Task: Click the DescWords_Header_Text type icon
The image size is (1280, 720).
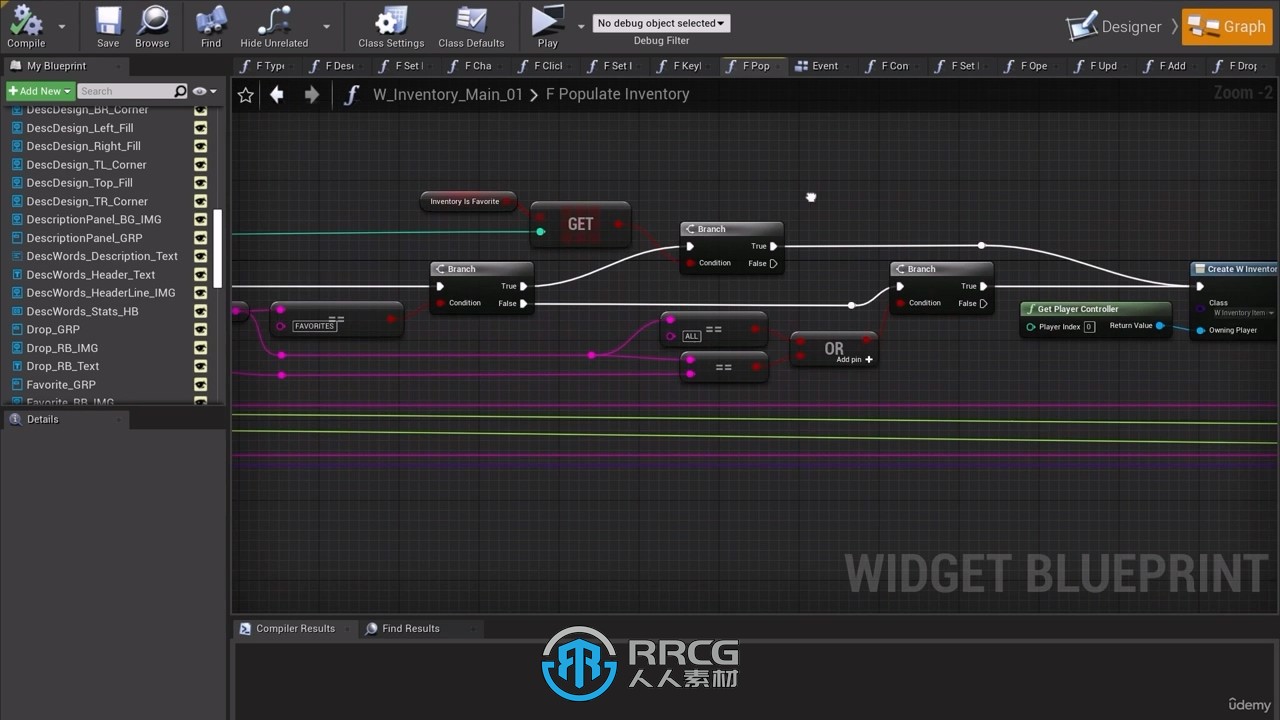Action: pos(17,275)
